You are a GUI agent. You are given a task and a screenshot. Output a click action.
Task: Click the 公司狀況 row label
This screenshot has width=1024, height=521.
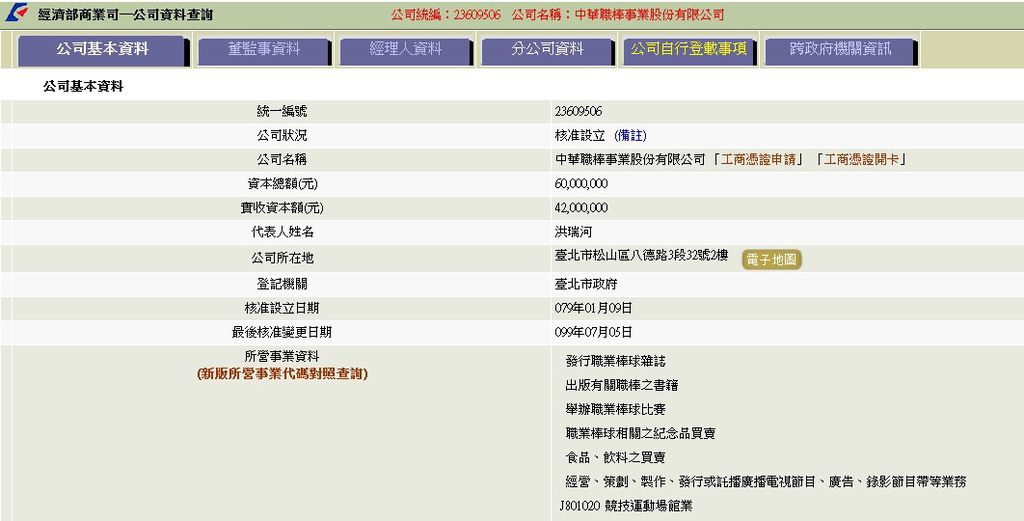pos(281,136)
